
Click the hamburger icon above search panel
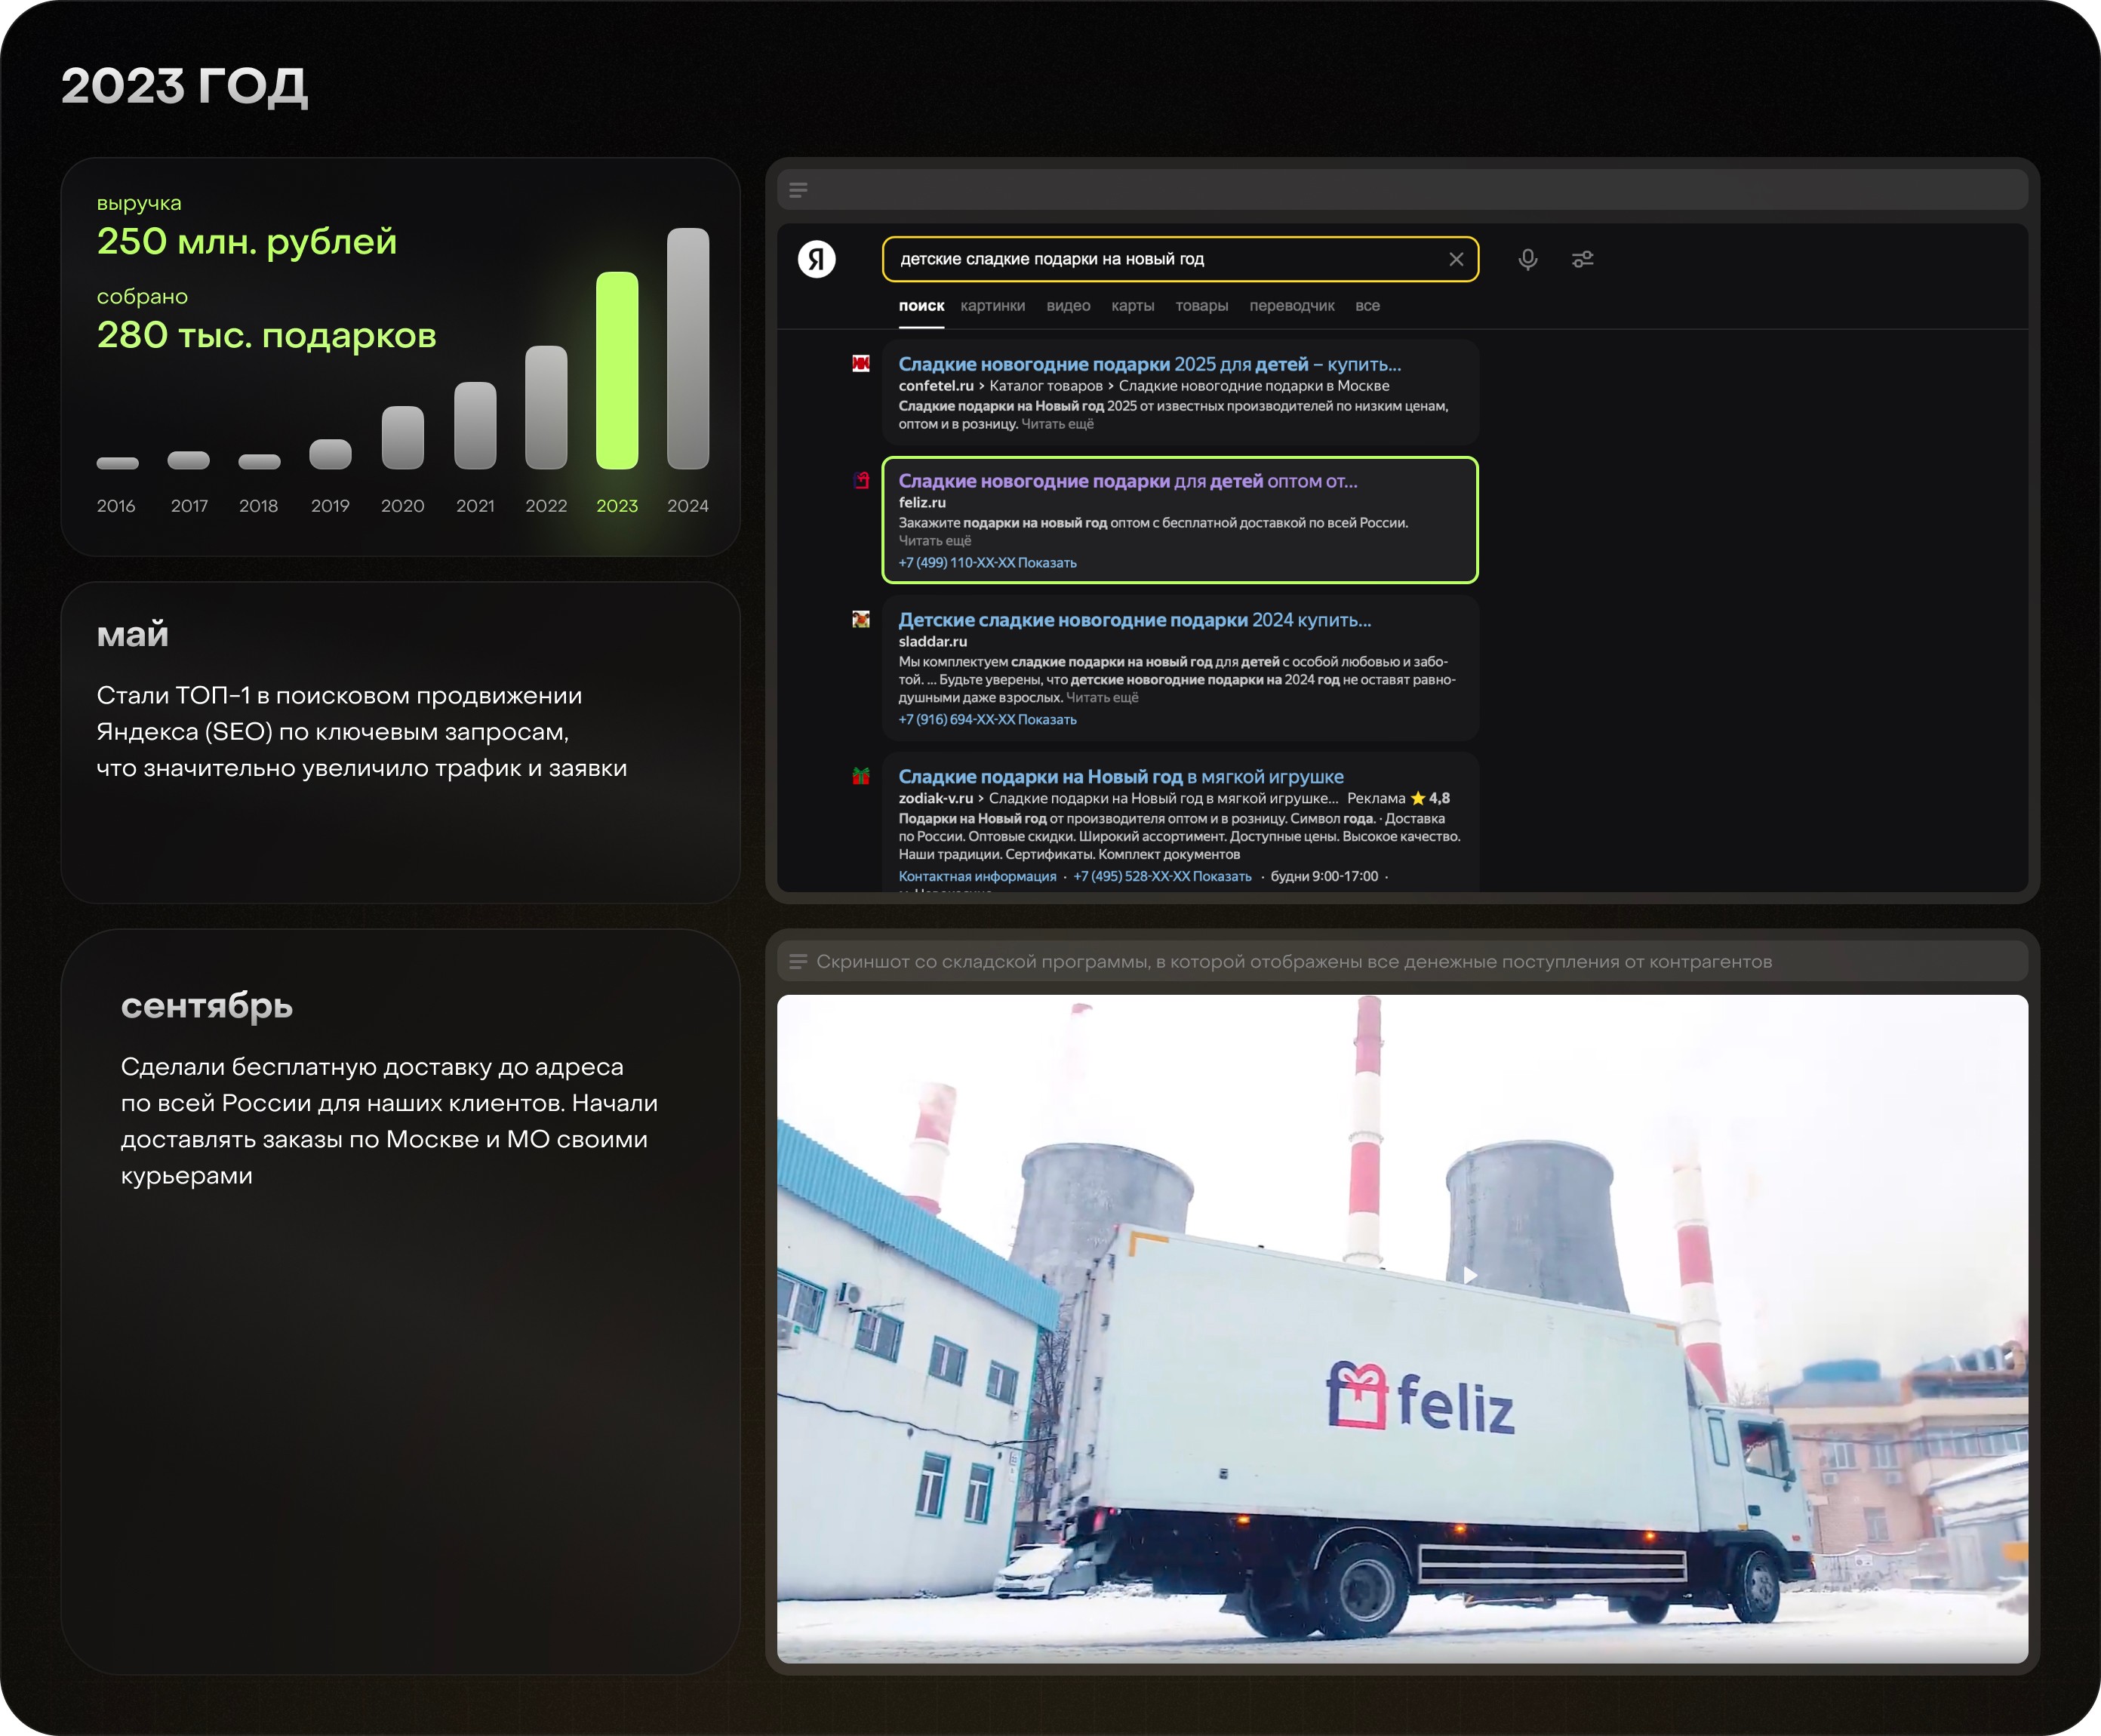coord(798,190)
